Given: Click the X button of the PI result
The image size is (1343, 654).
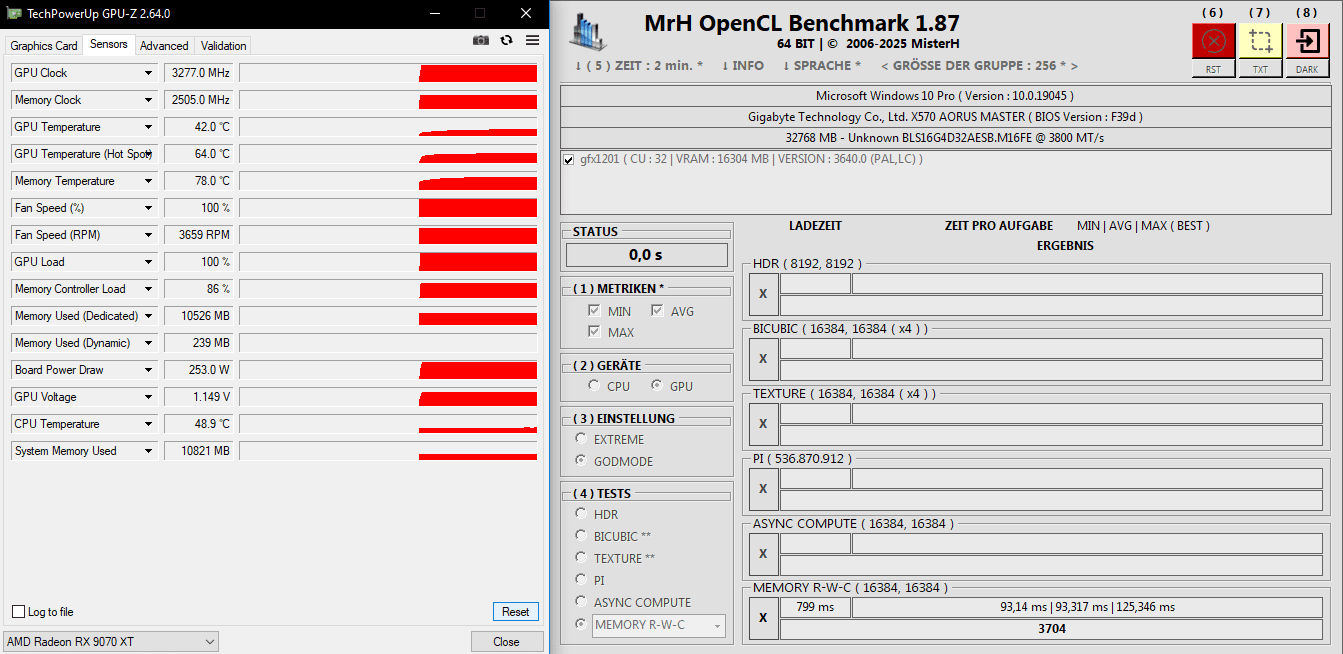Looking at the screenshot, I should [763, 489].
